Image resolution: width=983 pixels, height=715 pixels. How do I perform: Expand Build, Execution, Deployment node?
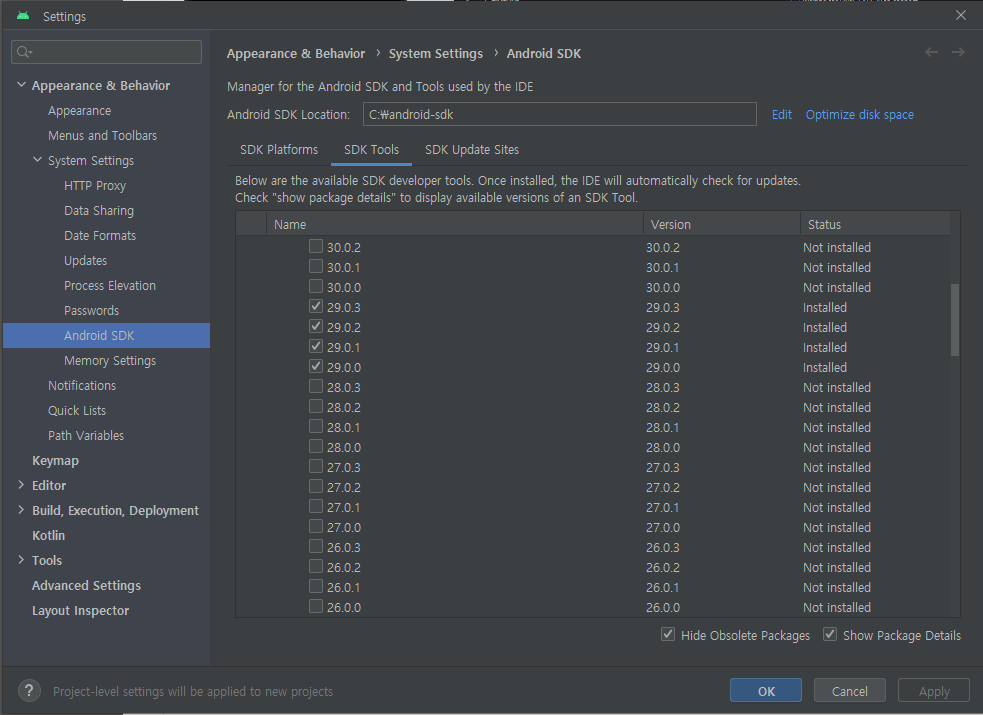[21, 509]
